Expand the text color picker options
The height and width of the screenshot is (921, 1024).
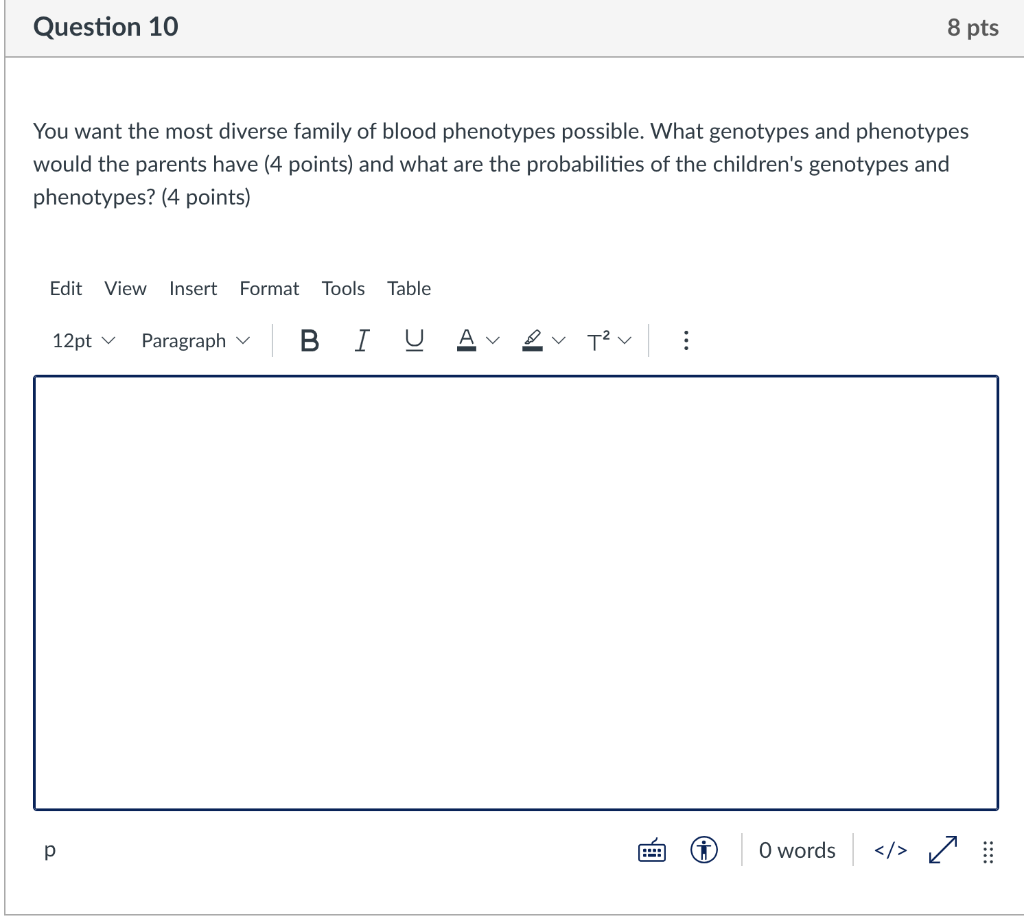pos(492,340)
